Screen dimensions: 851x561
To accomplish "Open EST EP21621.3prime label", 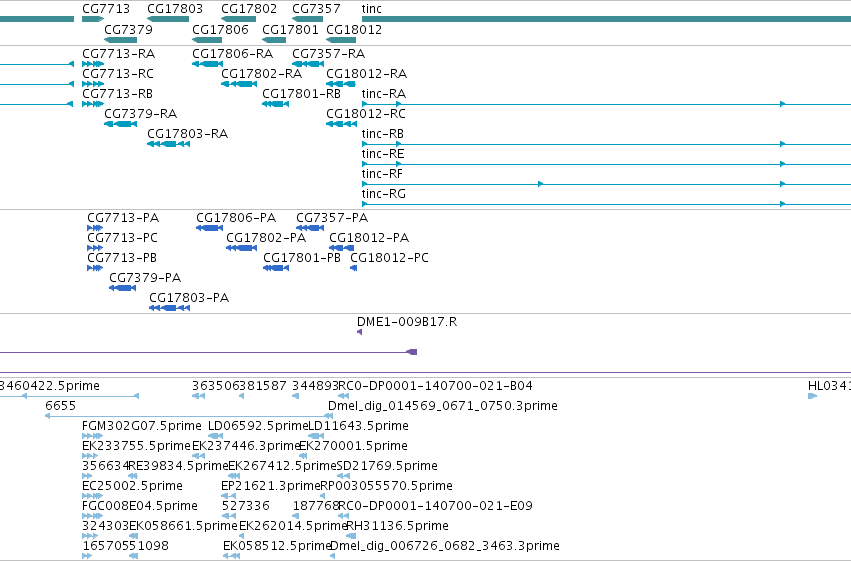I will point(271,486).
